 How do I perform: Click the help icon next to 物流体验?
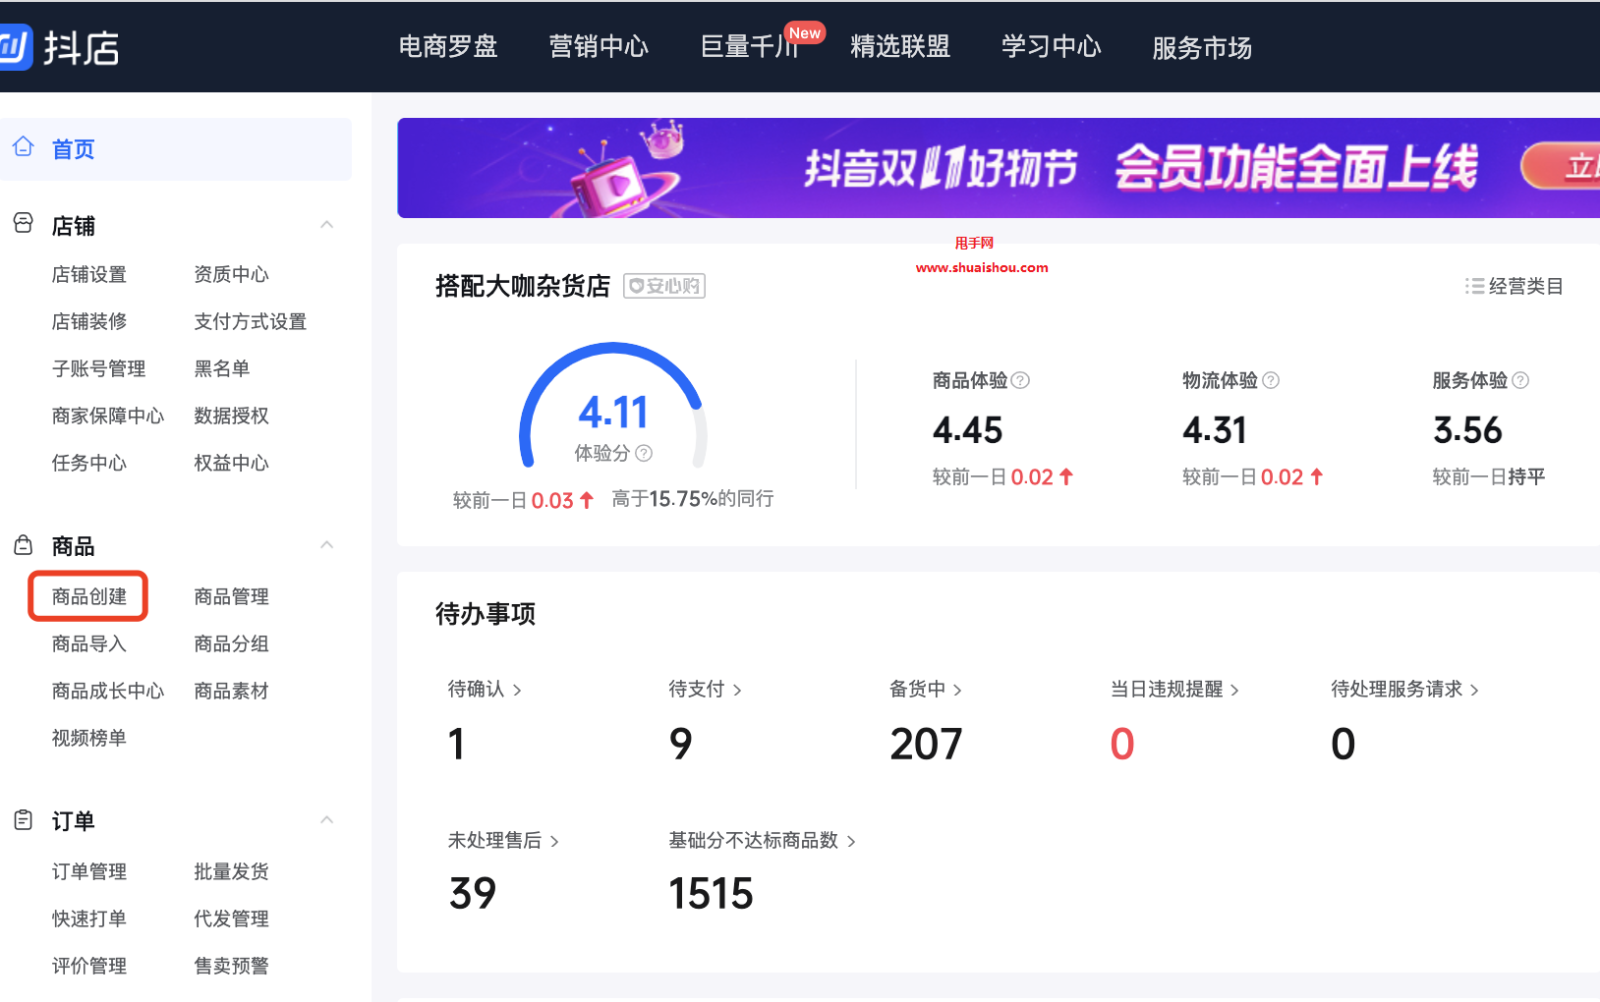1270,380
